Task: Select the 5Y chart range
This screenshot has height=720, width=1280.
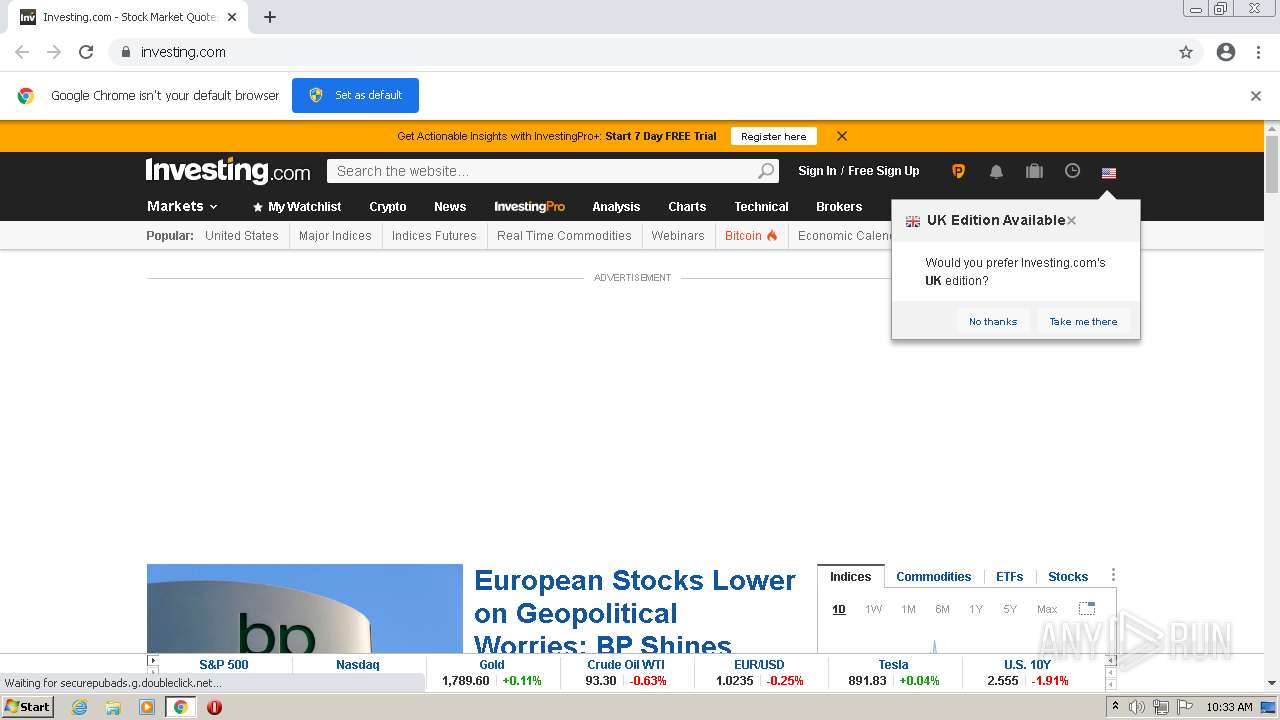Action: pyautogui.click(x=1010, y=609)
